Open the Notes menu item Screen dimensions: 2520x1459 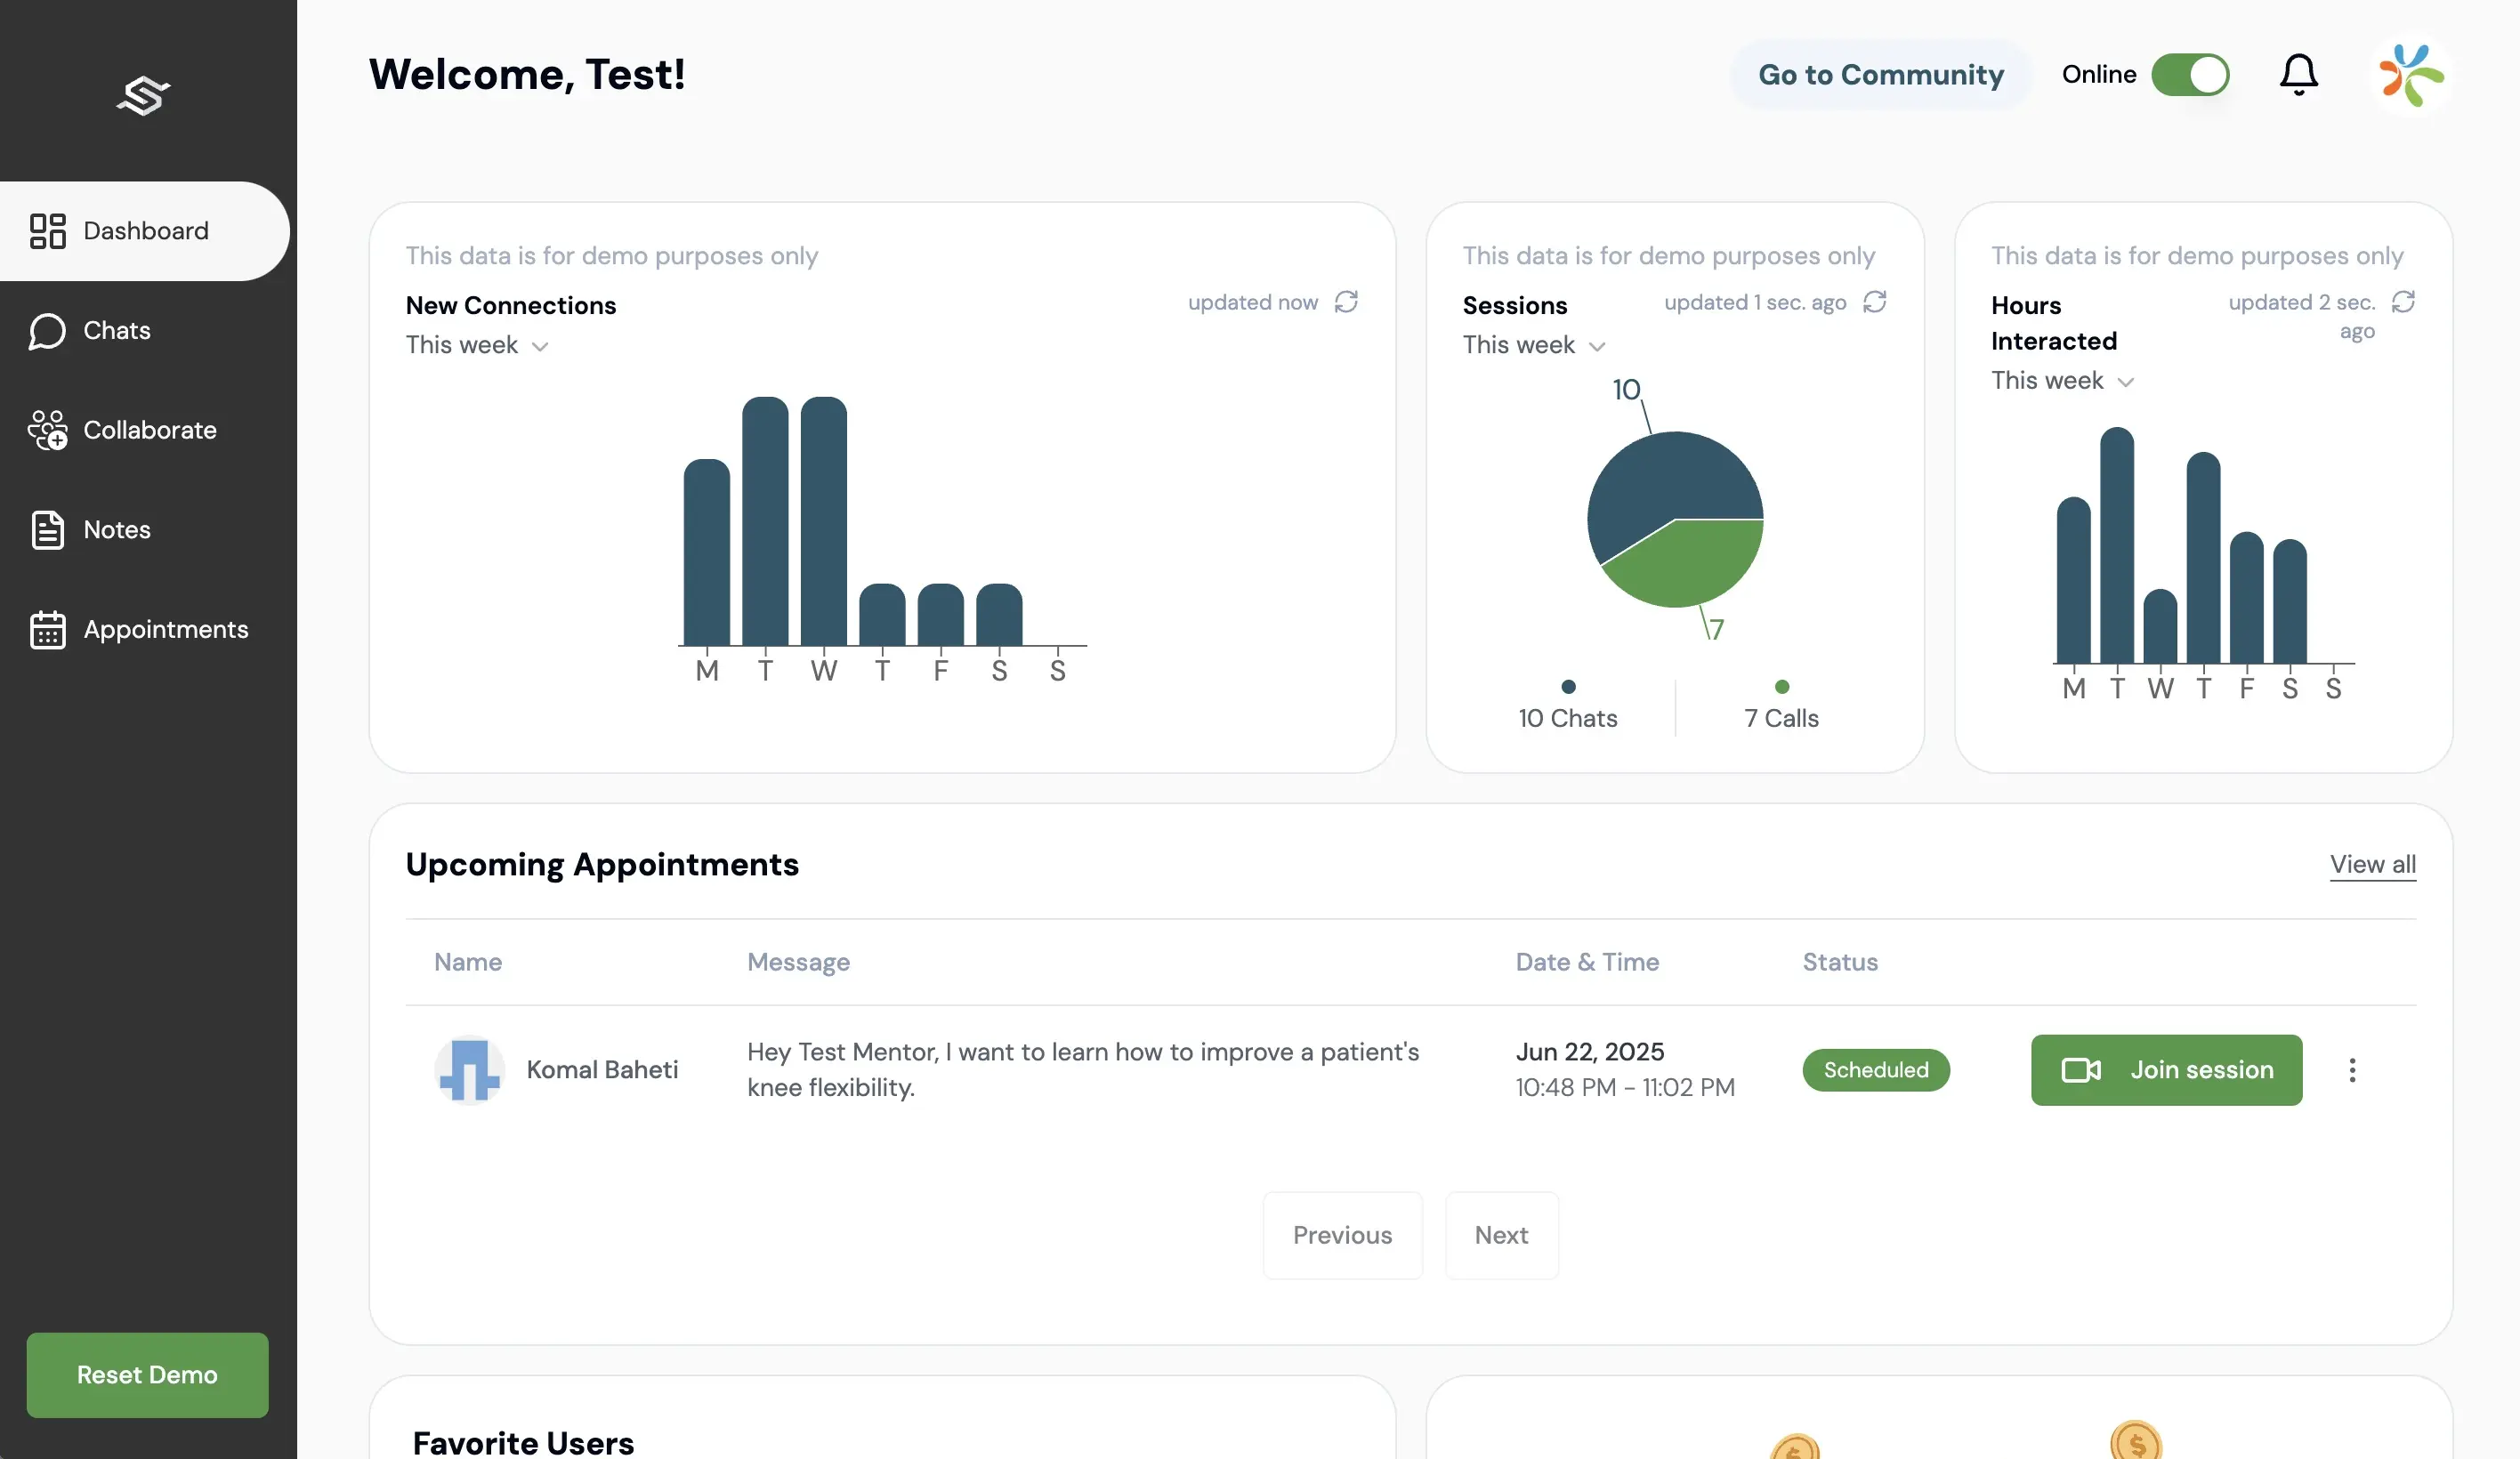(x=145, y=530)
